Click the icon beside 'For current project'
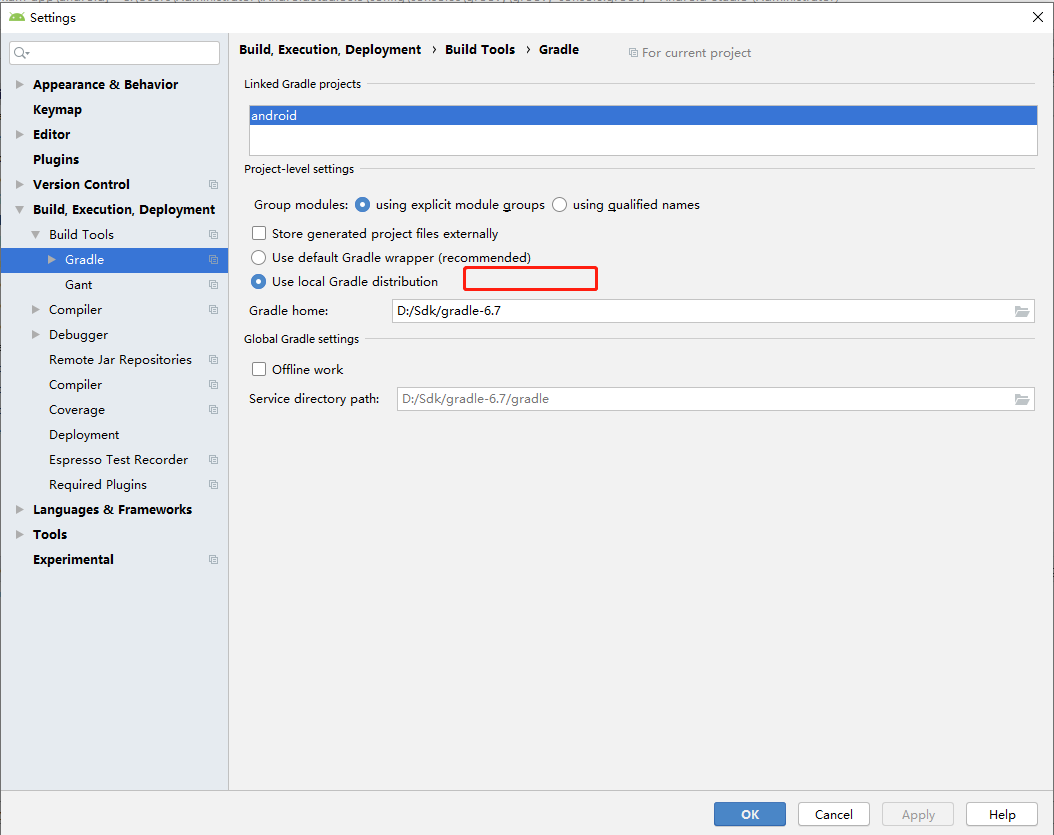Image resolution: width=1054 pixels, height=835 pixels. click(x=633, y=52)
